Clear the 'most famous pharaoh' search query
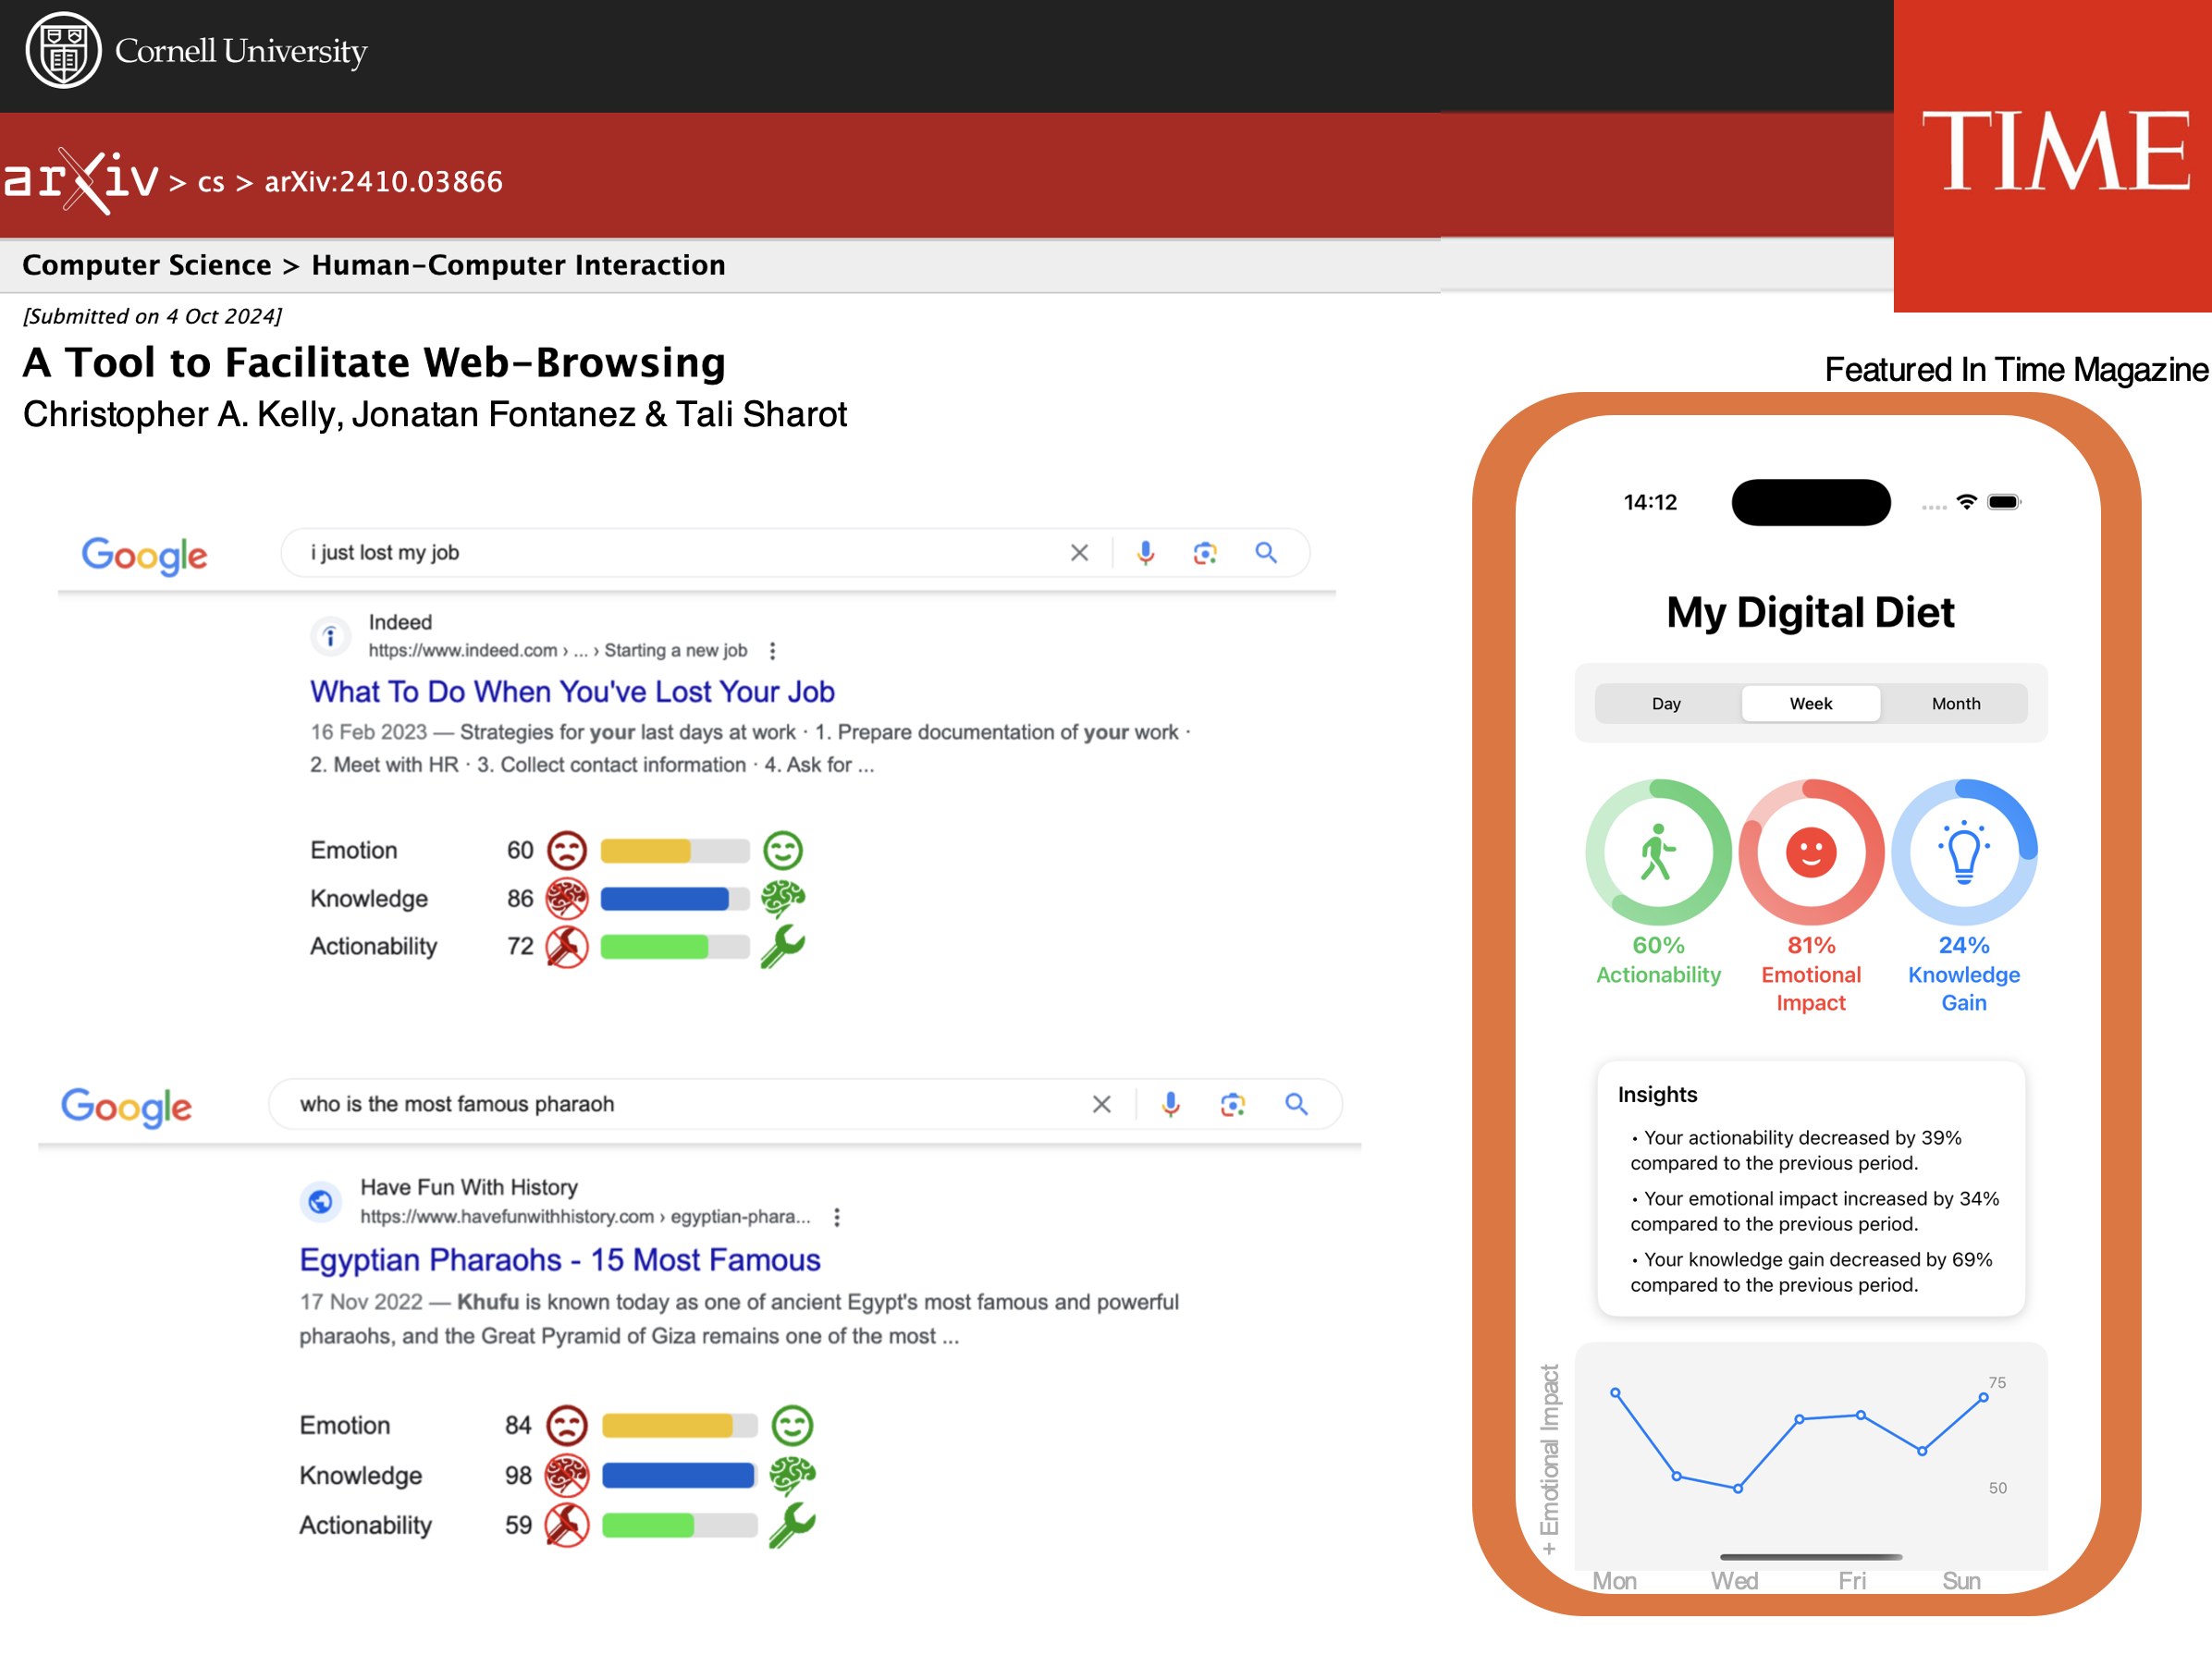 [1101, 1104]
